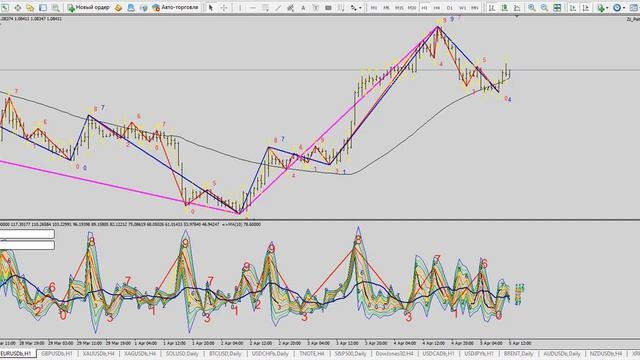Select the text label T tool
The image size is (640, 360).
[316, 8]
